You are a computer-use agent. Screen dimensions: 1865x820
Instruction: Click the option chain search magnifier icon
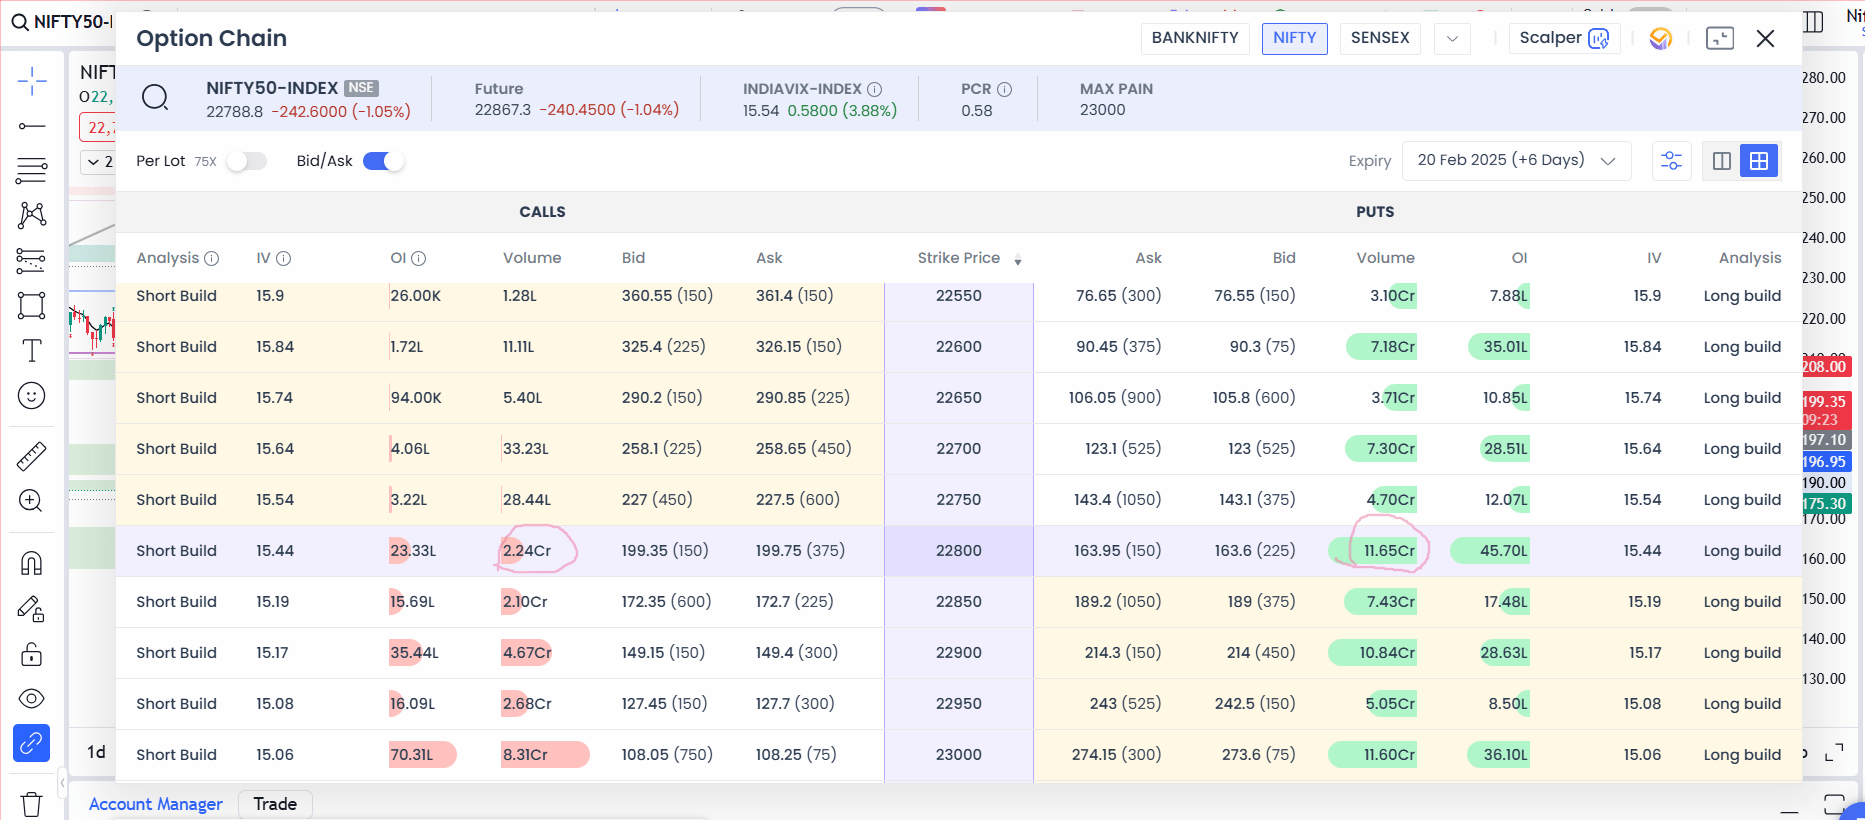(155, 98)
